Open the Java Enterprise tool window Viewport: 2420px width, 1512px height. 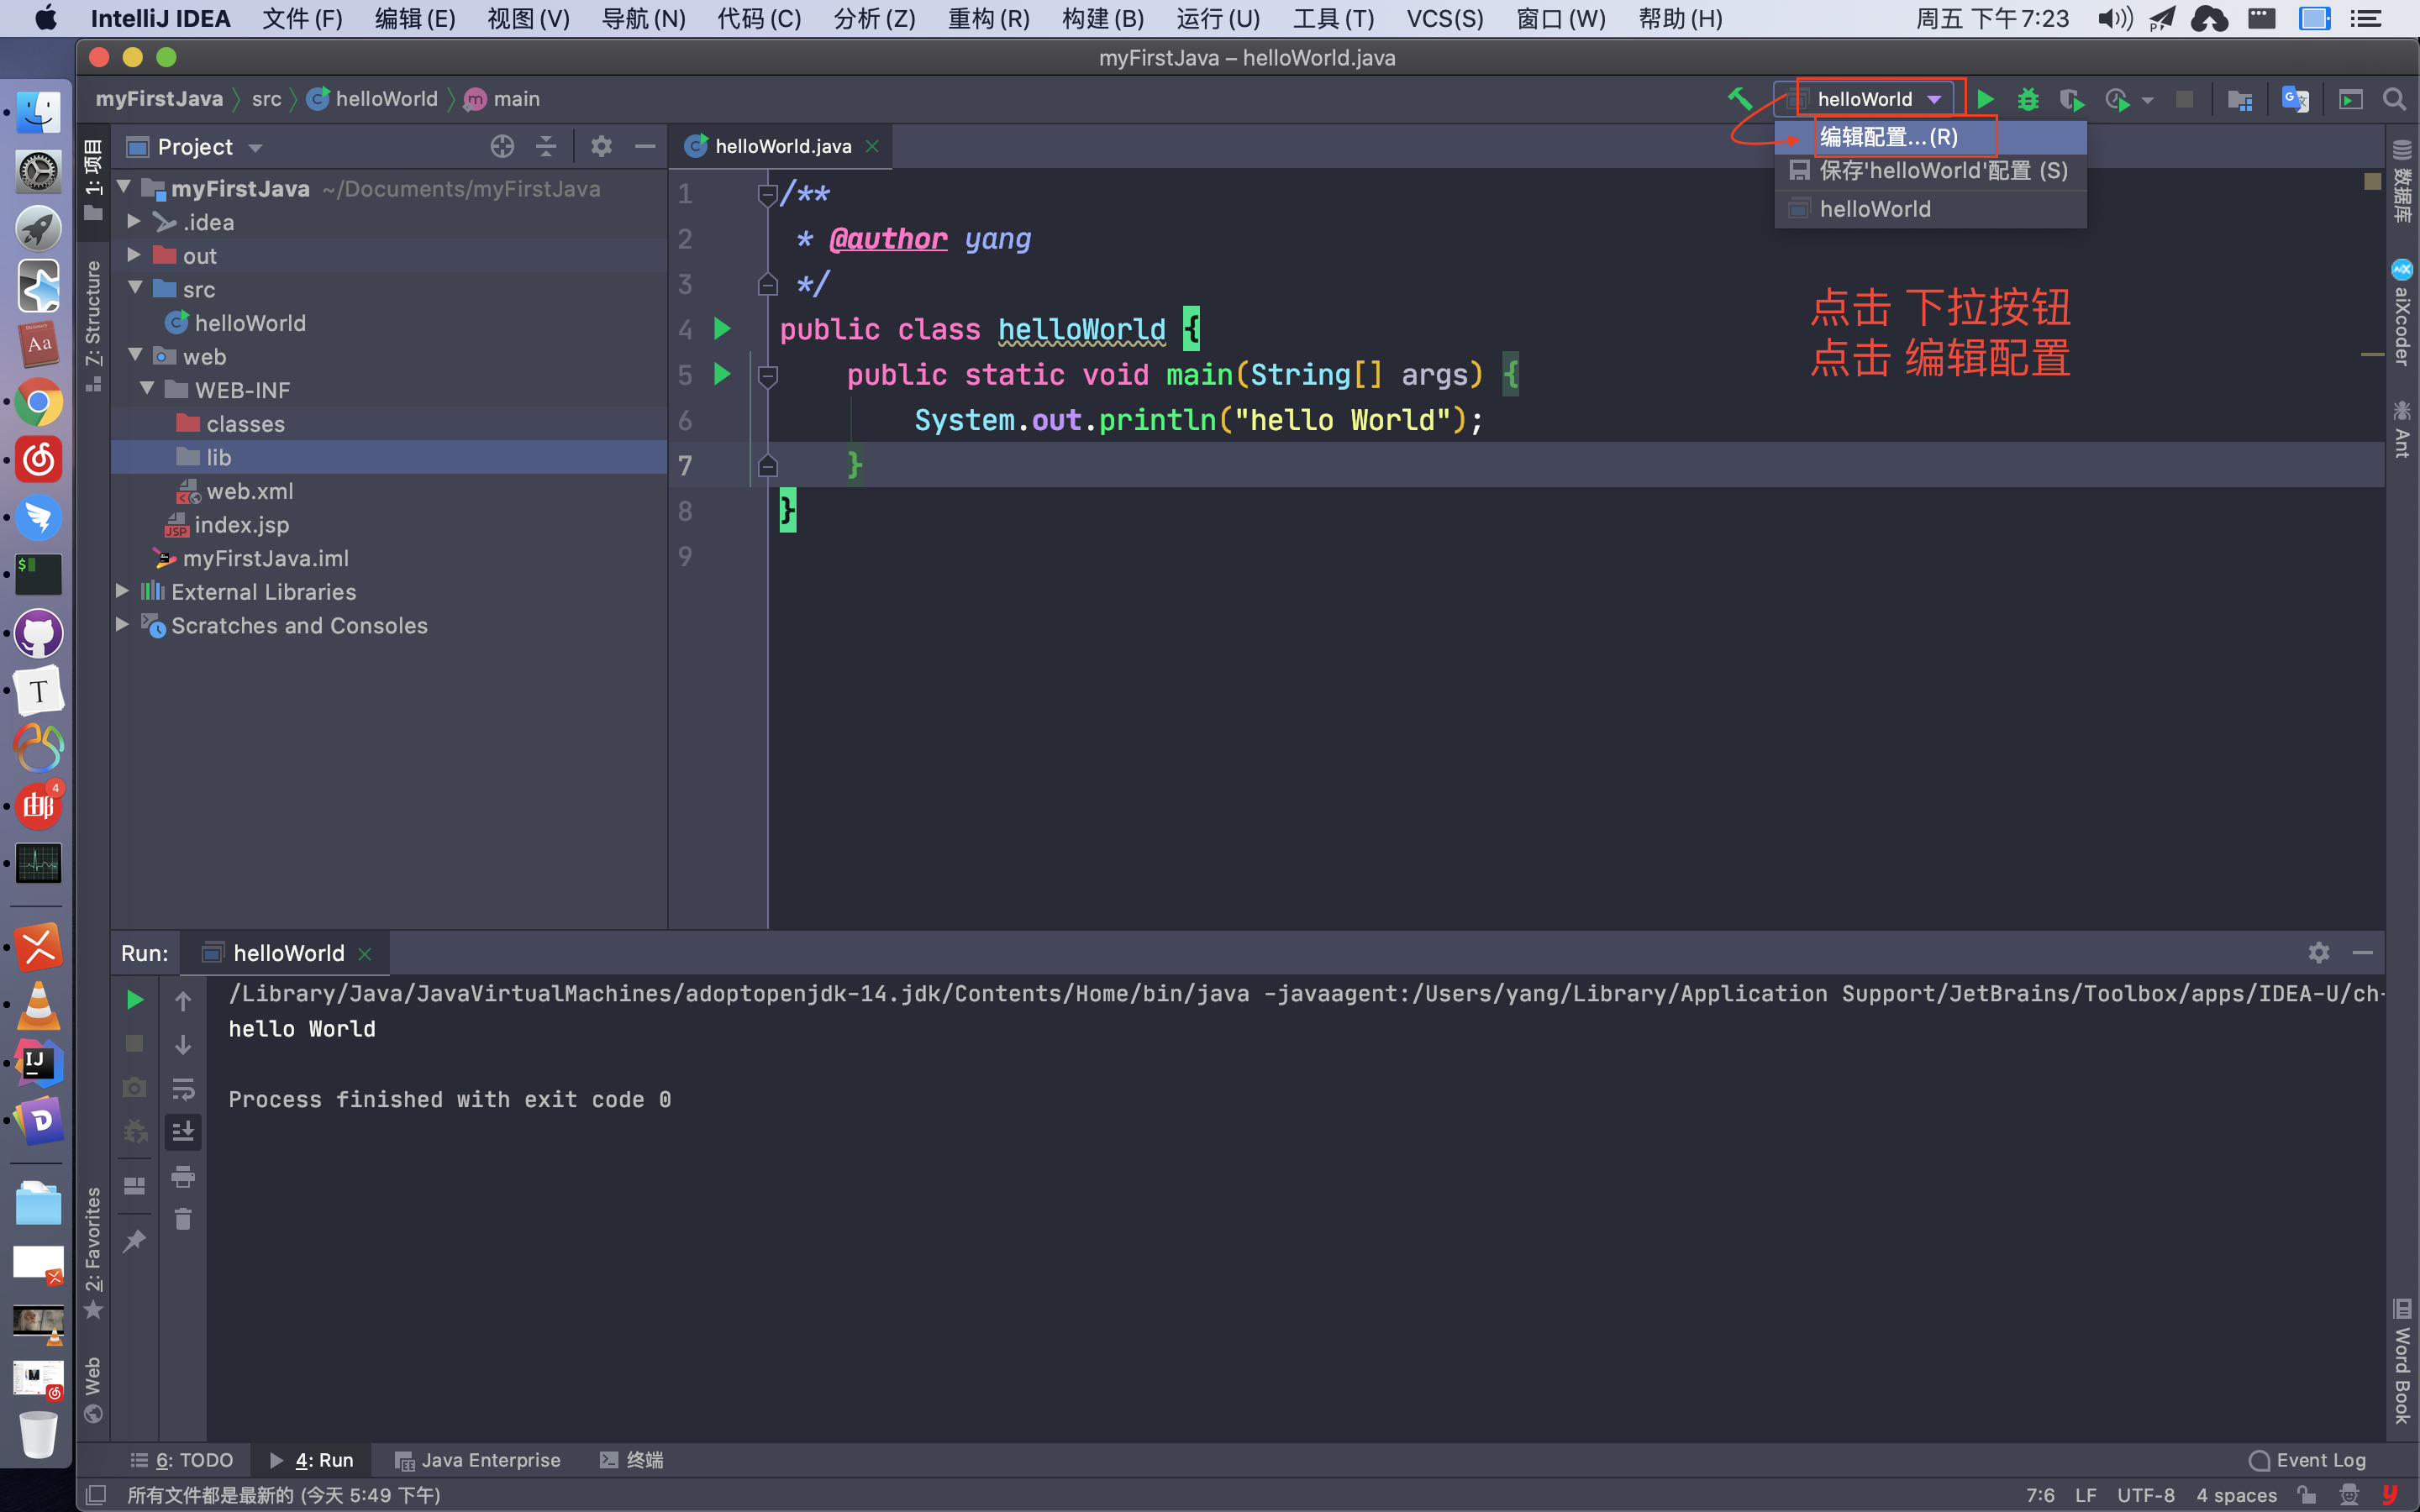[478, 1460]
